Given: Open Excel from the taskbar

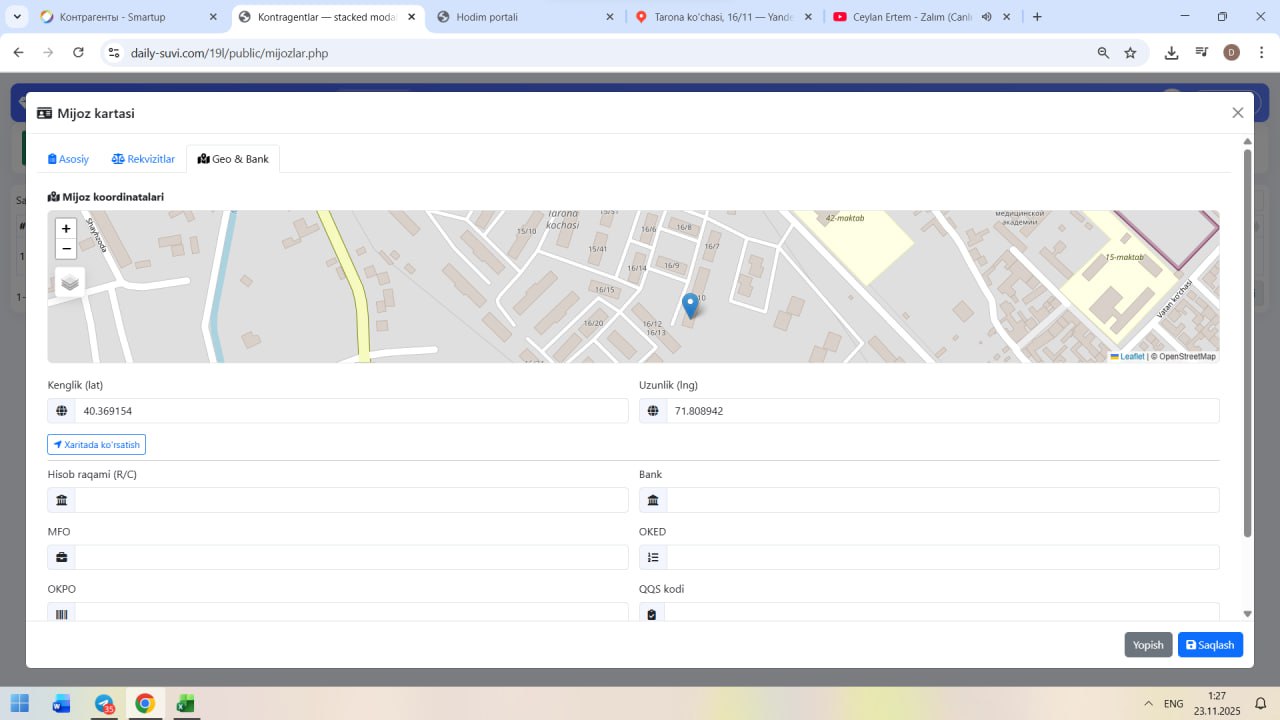Looking at the screenshot, I should coord(185,704).
